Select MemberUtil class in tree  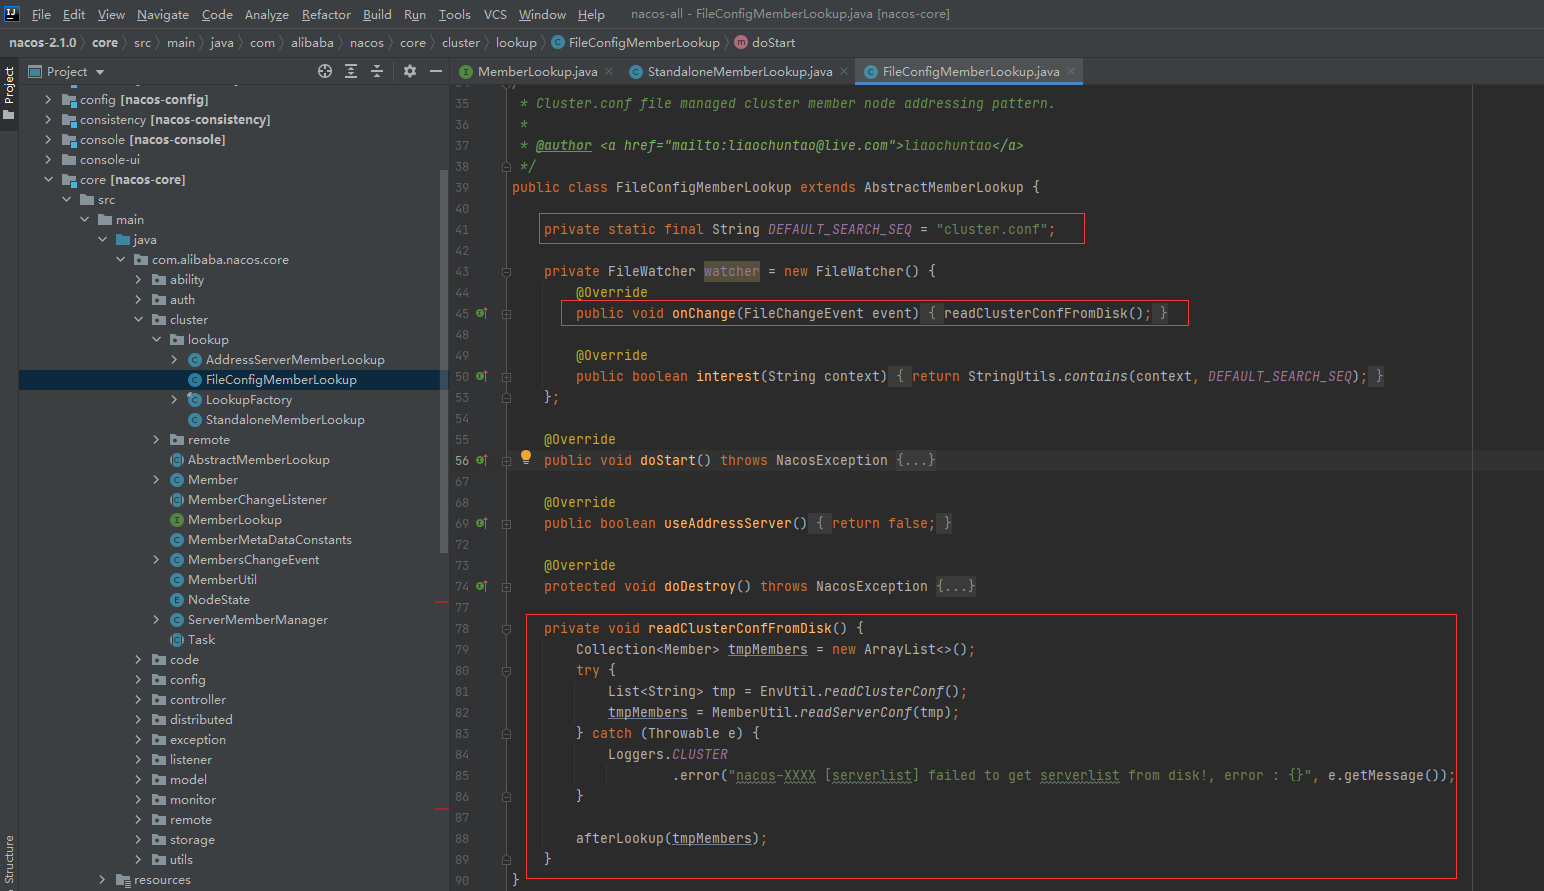[222, 579]
